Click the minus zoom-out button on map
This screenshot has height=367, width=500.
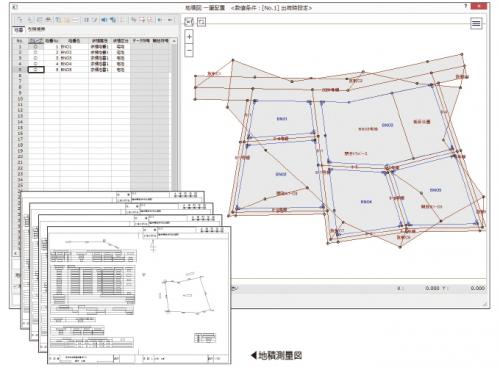(189, 51)
